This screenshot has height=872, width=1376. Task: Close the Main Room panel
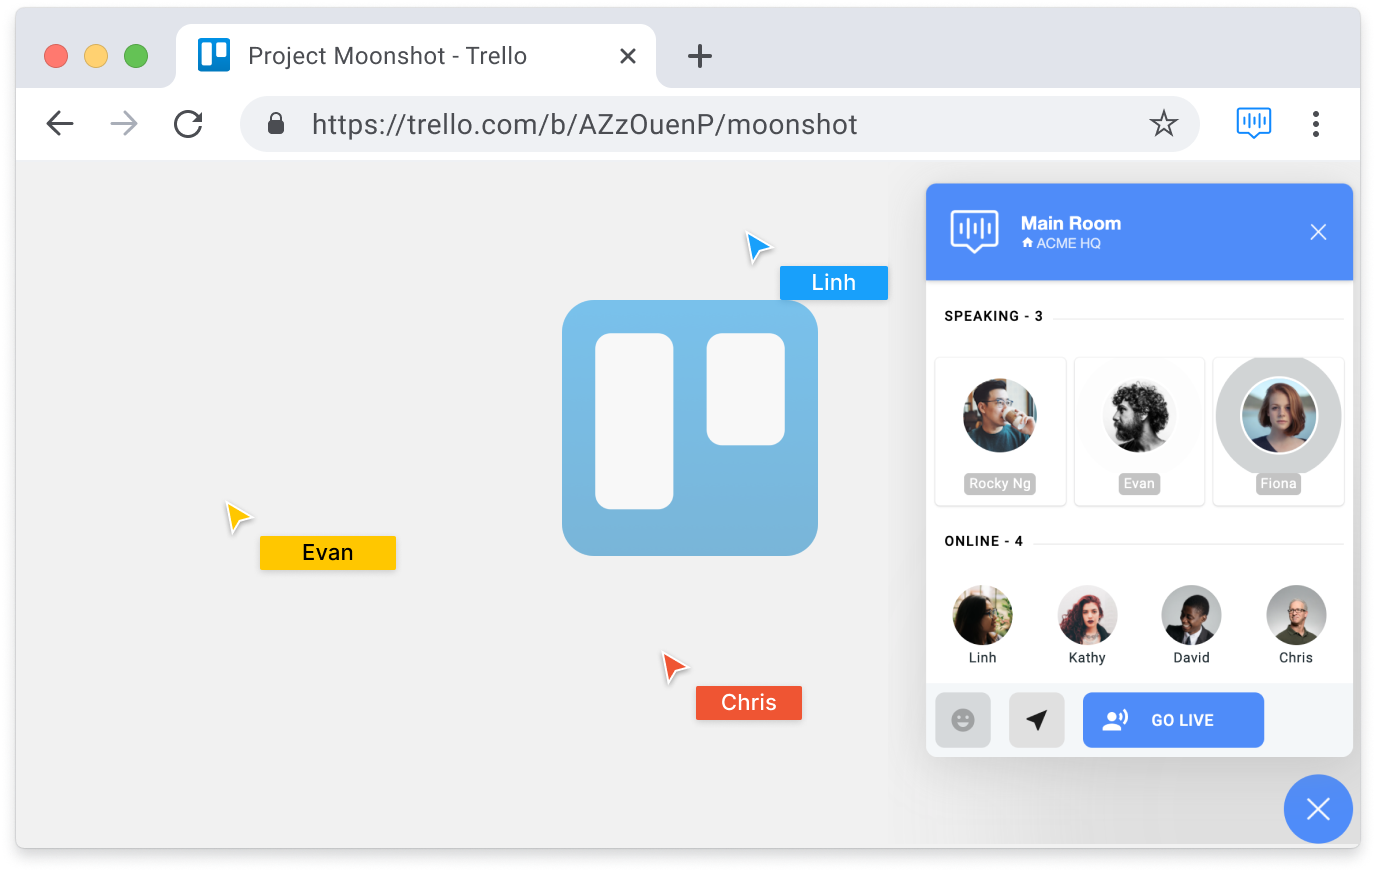1318,232
